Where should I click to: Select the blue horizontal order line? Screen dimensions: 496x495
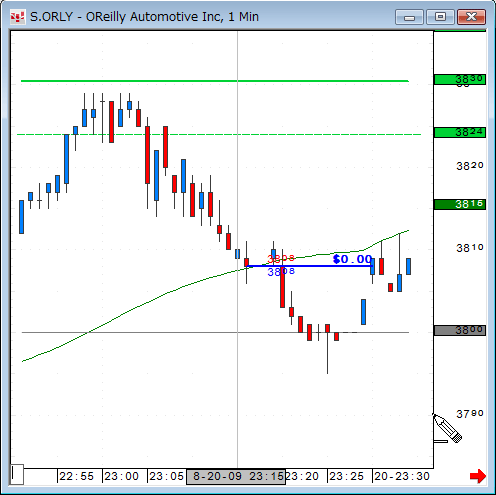tap(310, 266)
